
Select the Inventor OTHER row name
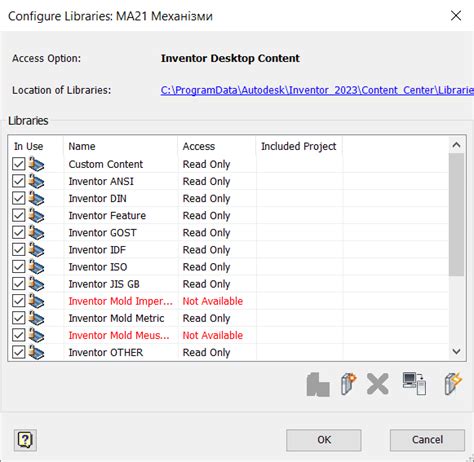(106, 353)
